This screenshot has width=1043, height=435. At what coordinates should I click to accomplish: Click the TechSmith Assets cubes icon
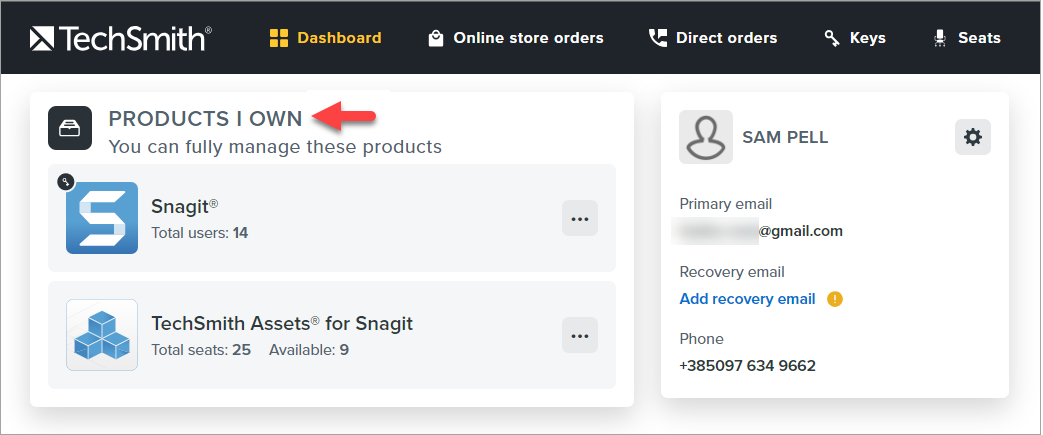click(102, 335)
